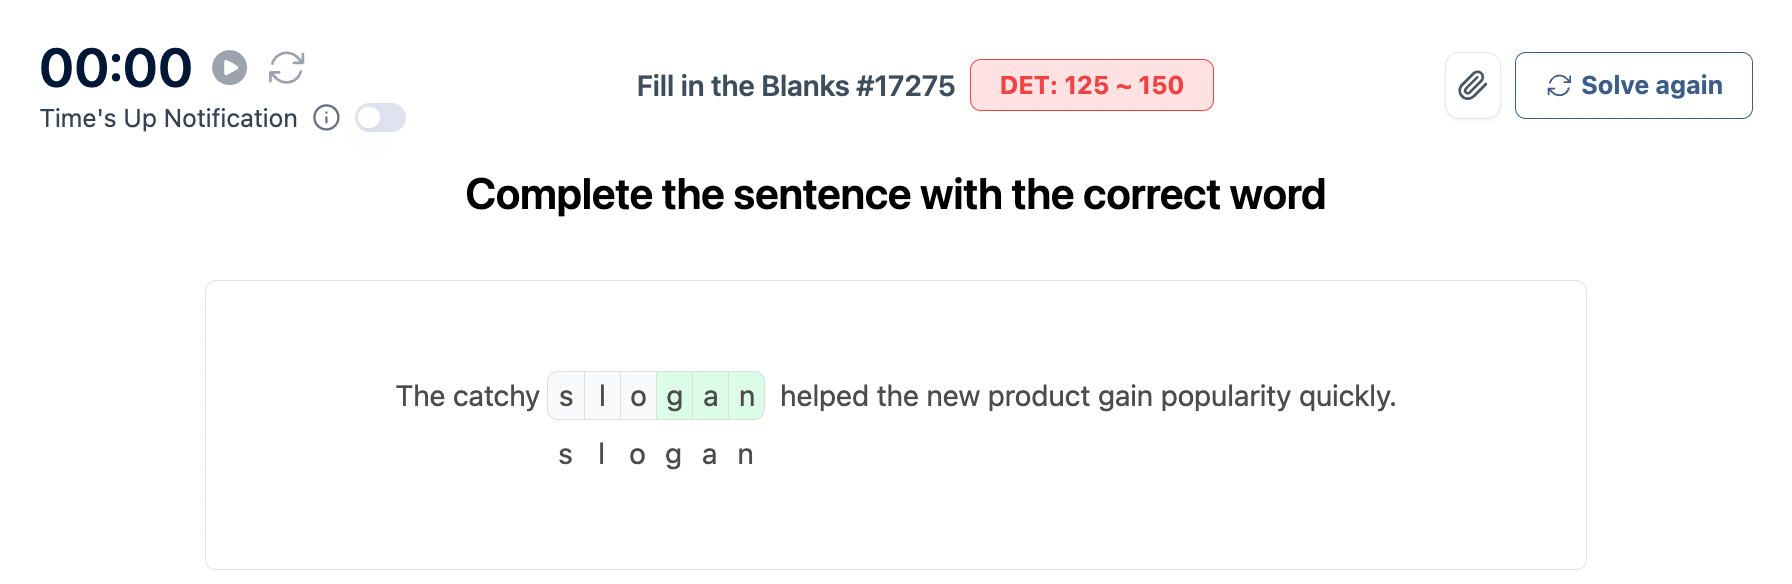Screen dimensions: 1792x584
Task: Click the Time's Up Notification label
Action: pos(168,119)
